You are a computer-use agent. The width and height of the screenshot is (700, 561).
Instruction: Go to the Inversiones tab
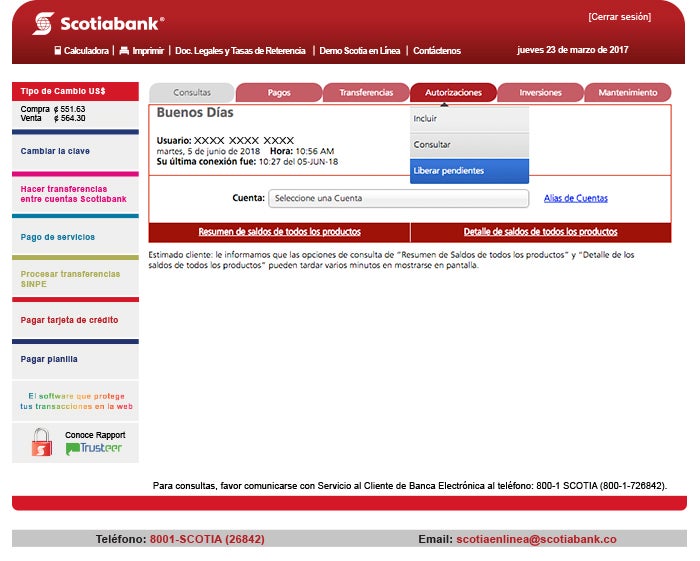click(x=540, y=93)
